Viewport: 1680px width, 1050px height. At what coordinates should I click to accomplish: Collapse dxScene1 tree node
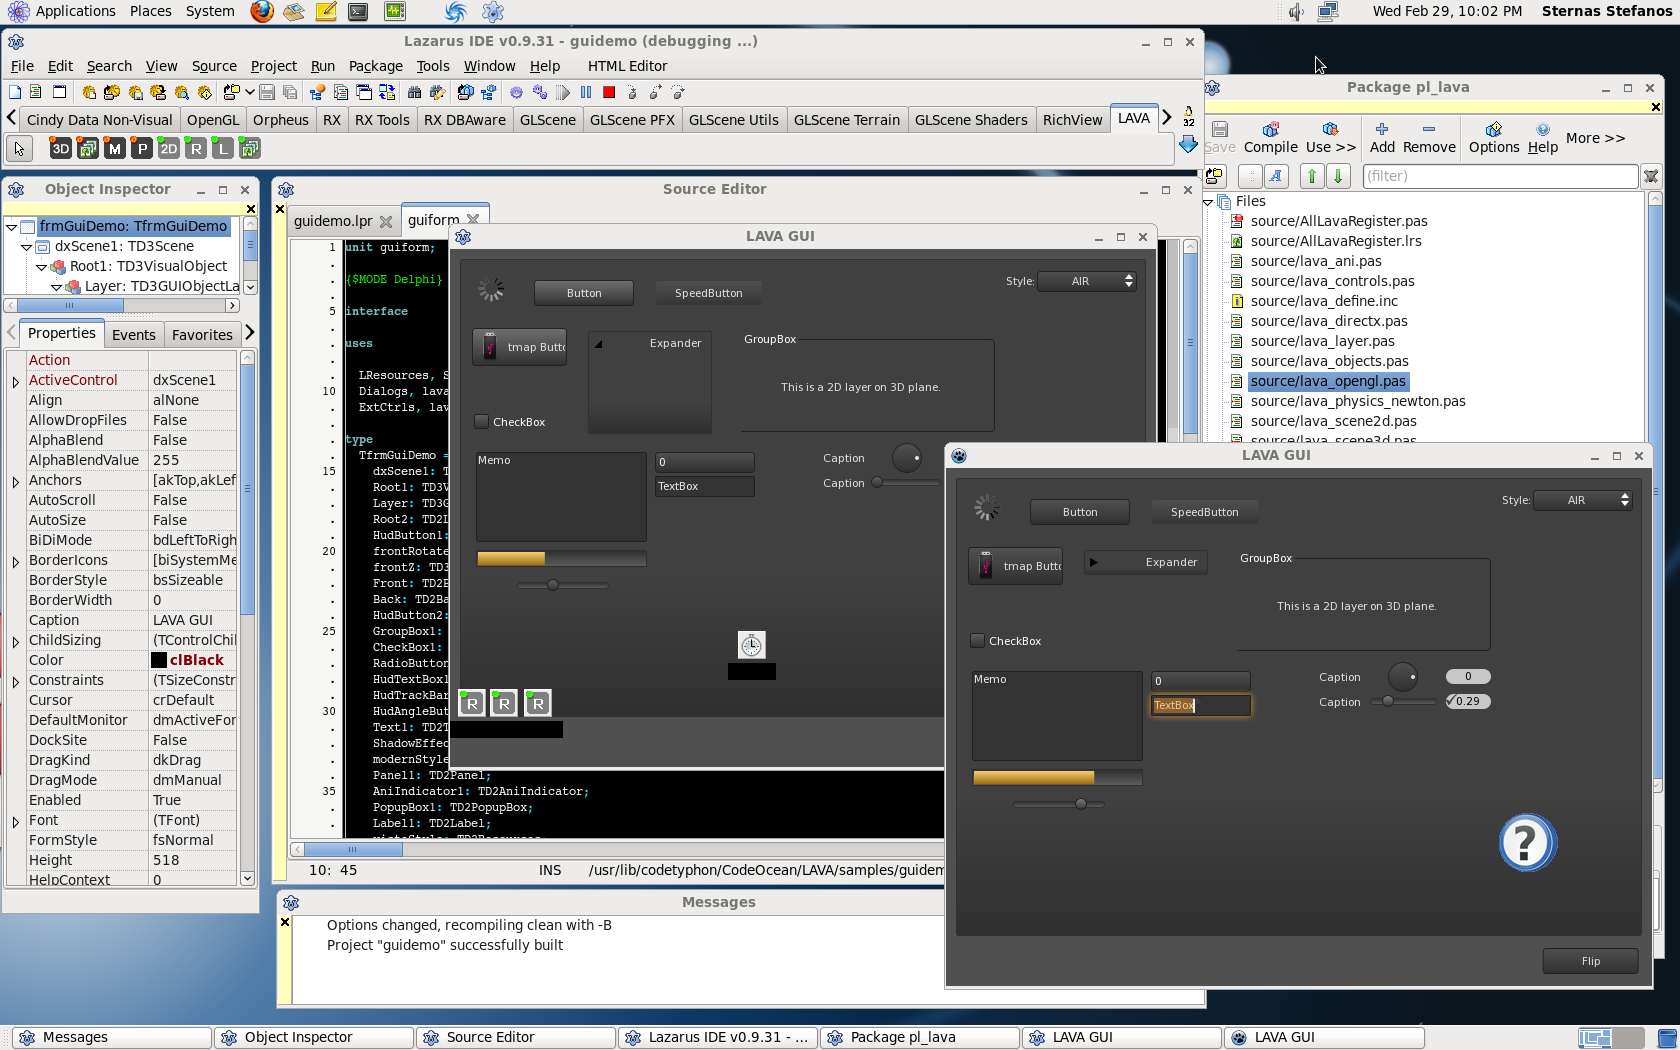tap(27, 247)
